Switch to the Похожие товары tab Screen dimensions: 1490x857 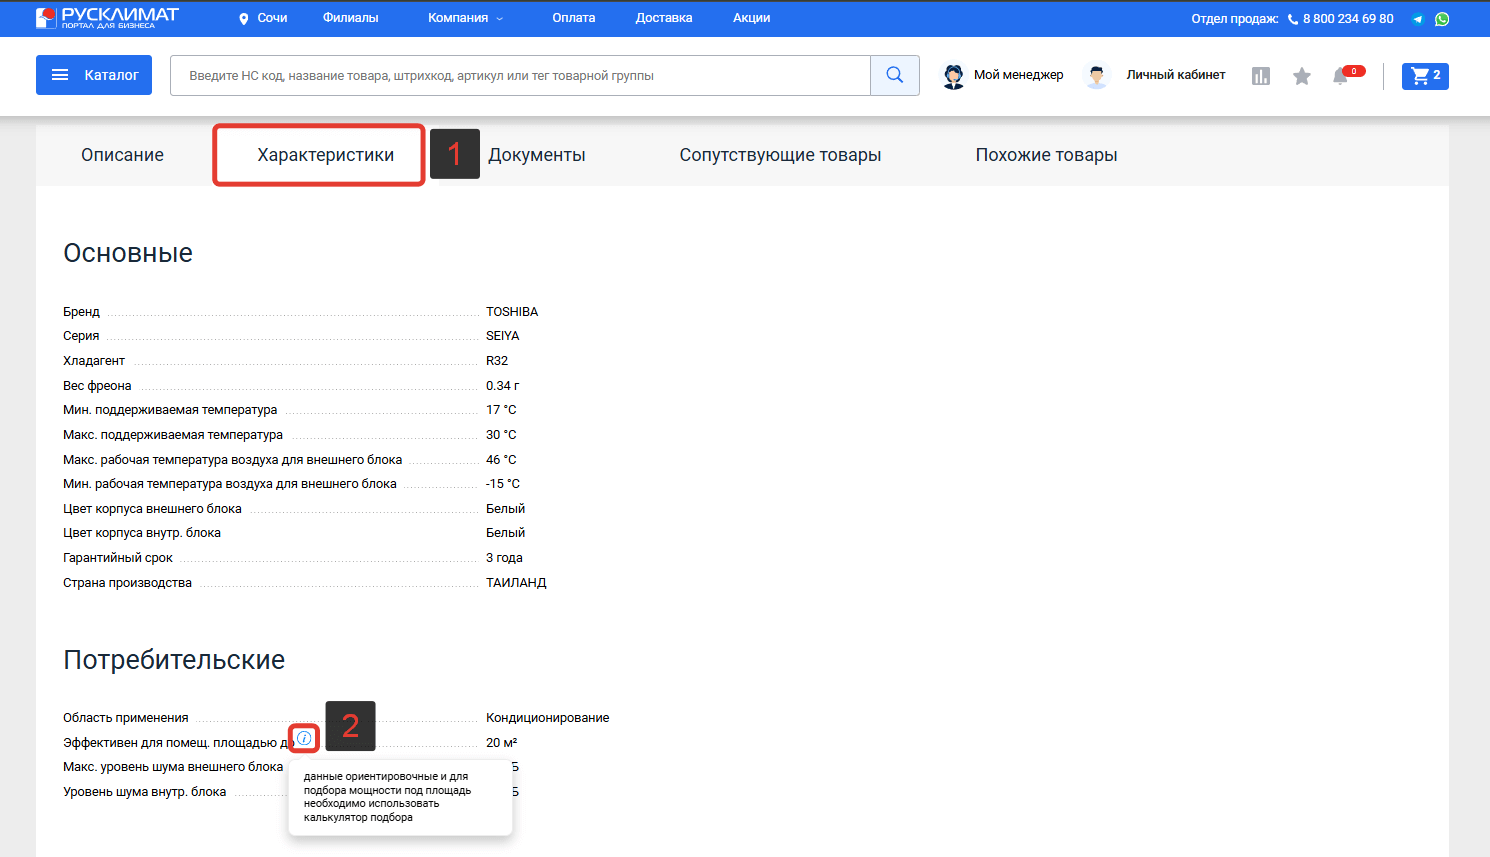coord(1047,155)
